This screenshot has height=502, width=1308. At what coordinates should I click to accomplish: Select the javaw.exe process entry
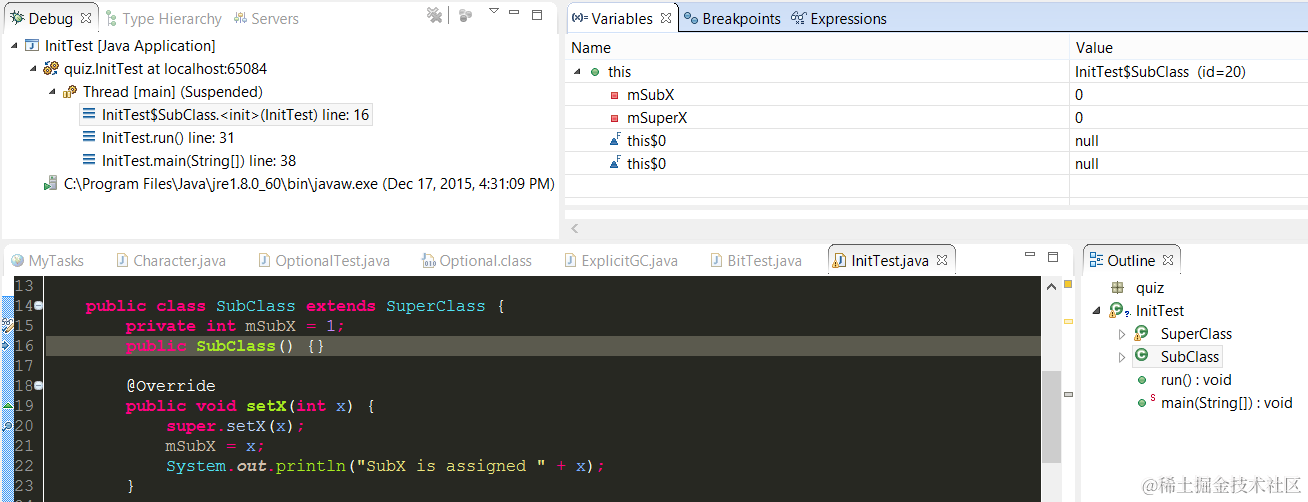(x=299, y=184)
